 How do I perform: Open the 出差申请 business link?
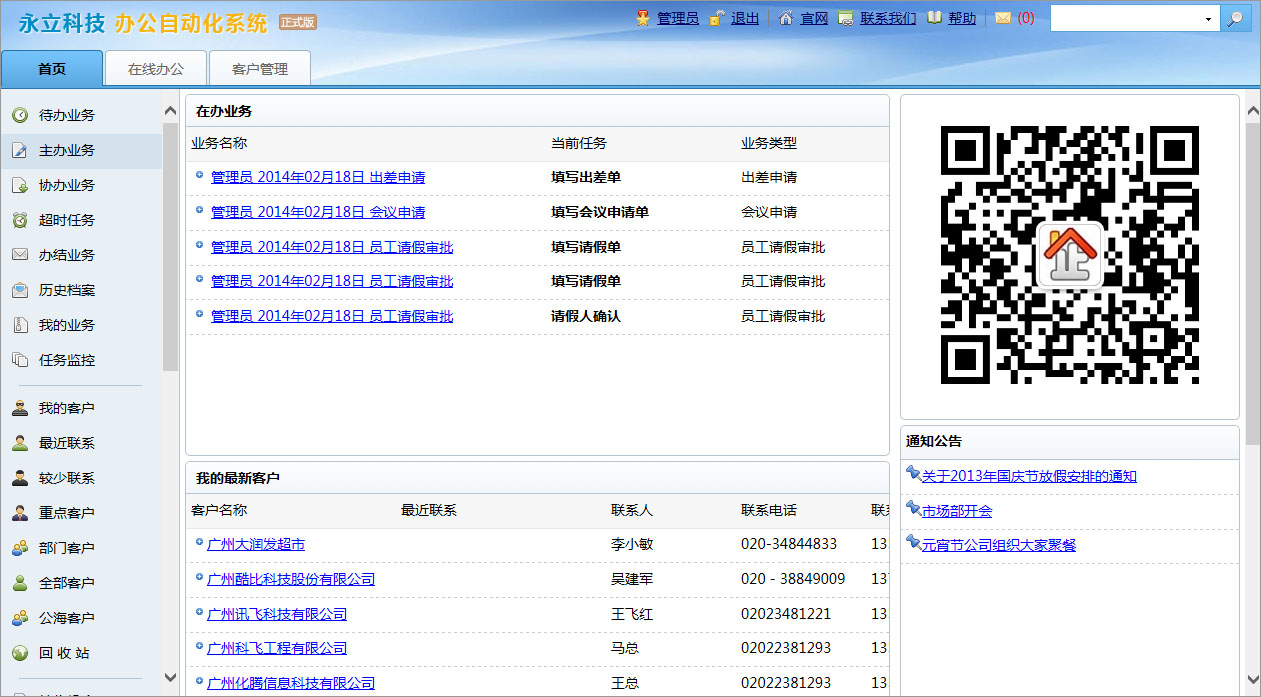coord(318,177)
